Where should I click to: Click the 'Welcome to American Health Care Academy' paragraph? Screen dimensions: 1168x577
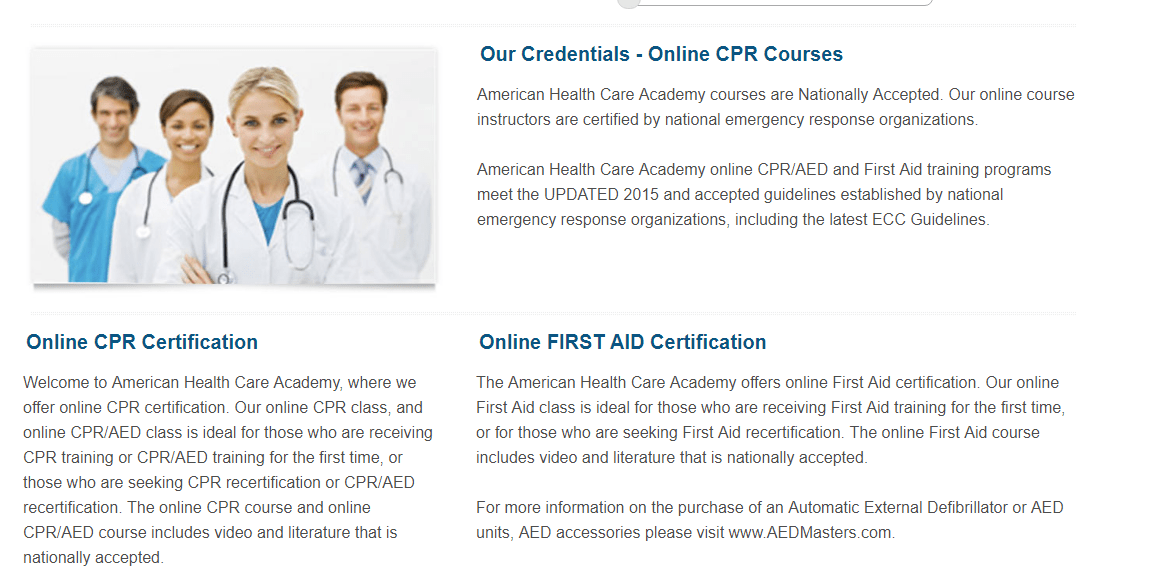(227, 469)
